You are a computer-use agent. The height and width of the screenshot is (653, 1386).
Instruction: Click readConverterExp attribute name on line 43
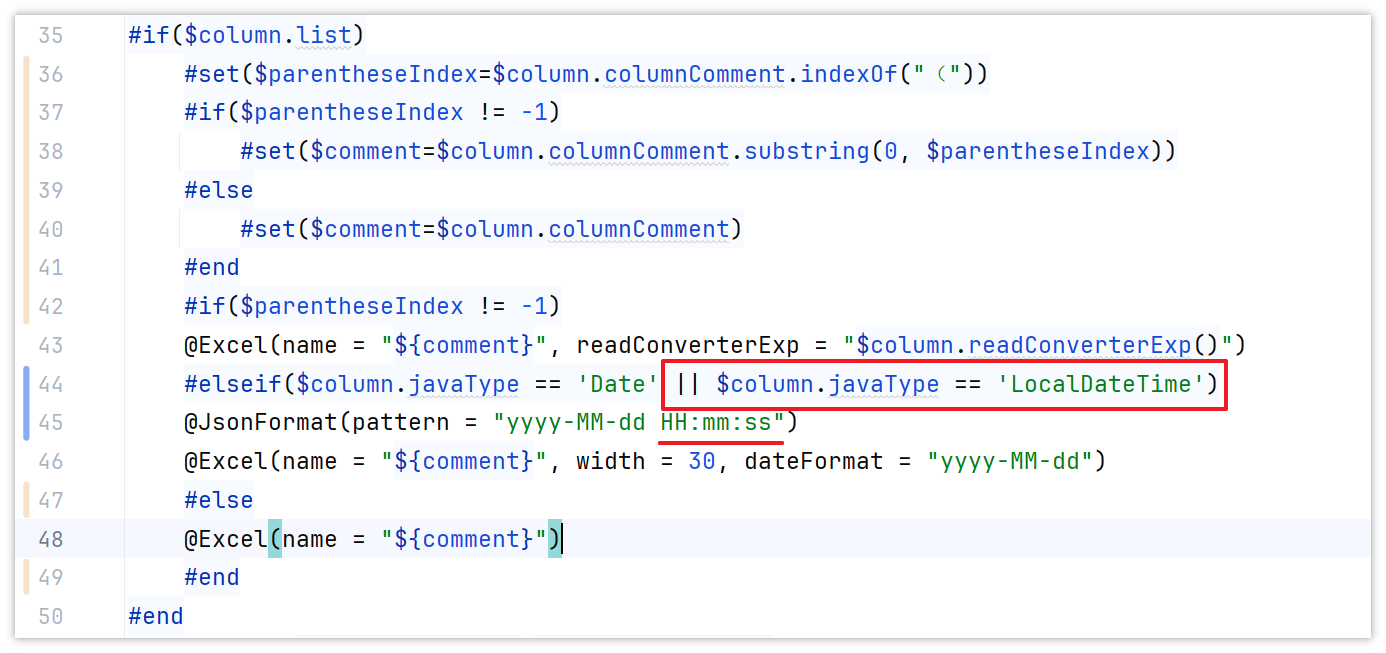pos(688,345)
